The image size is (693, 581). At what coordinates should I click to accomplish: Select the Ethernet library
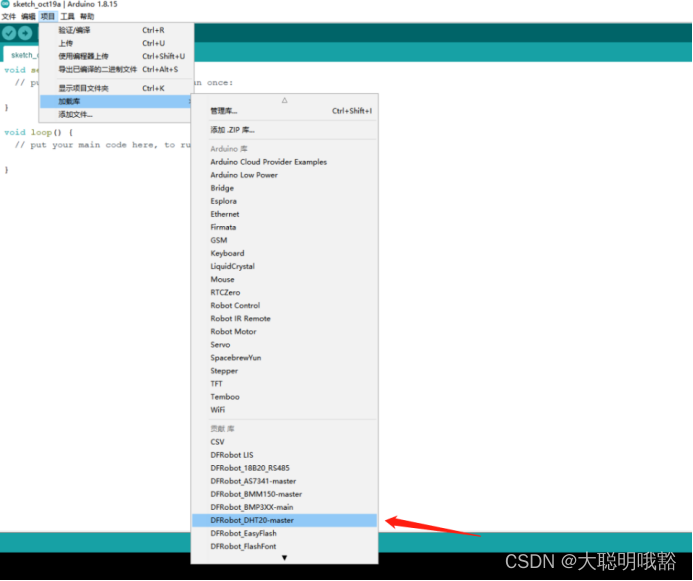pyautogui.click(x=285, y=214)
